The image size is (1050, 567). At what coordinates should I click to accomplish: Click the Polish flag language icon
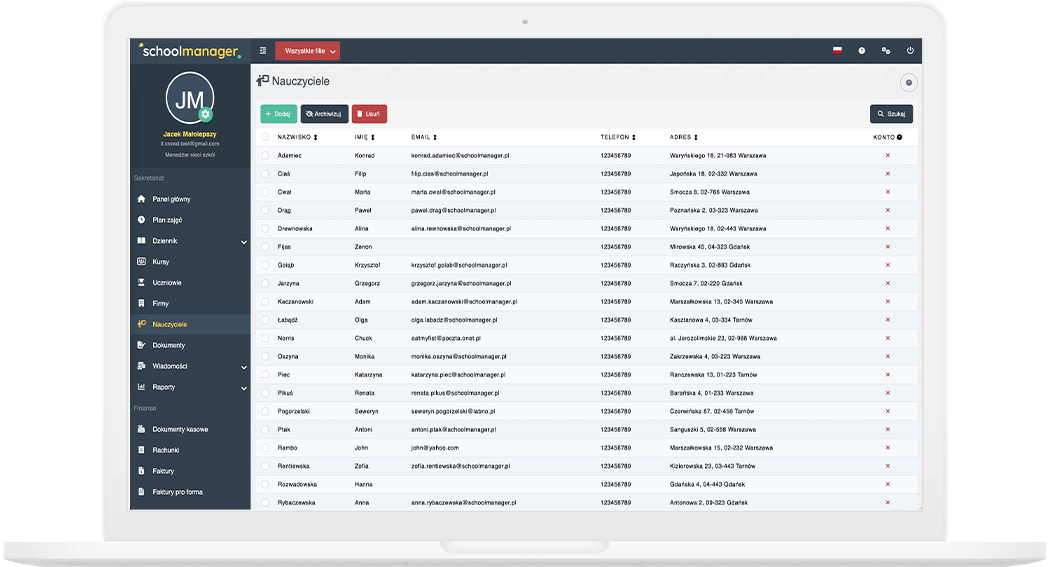pos(837,50)
